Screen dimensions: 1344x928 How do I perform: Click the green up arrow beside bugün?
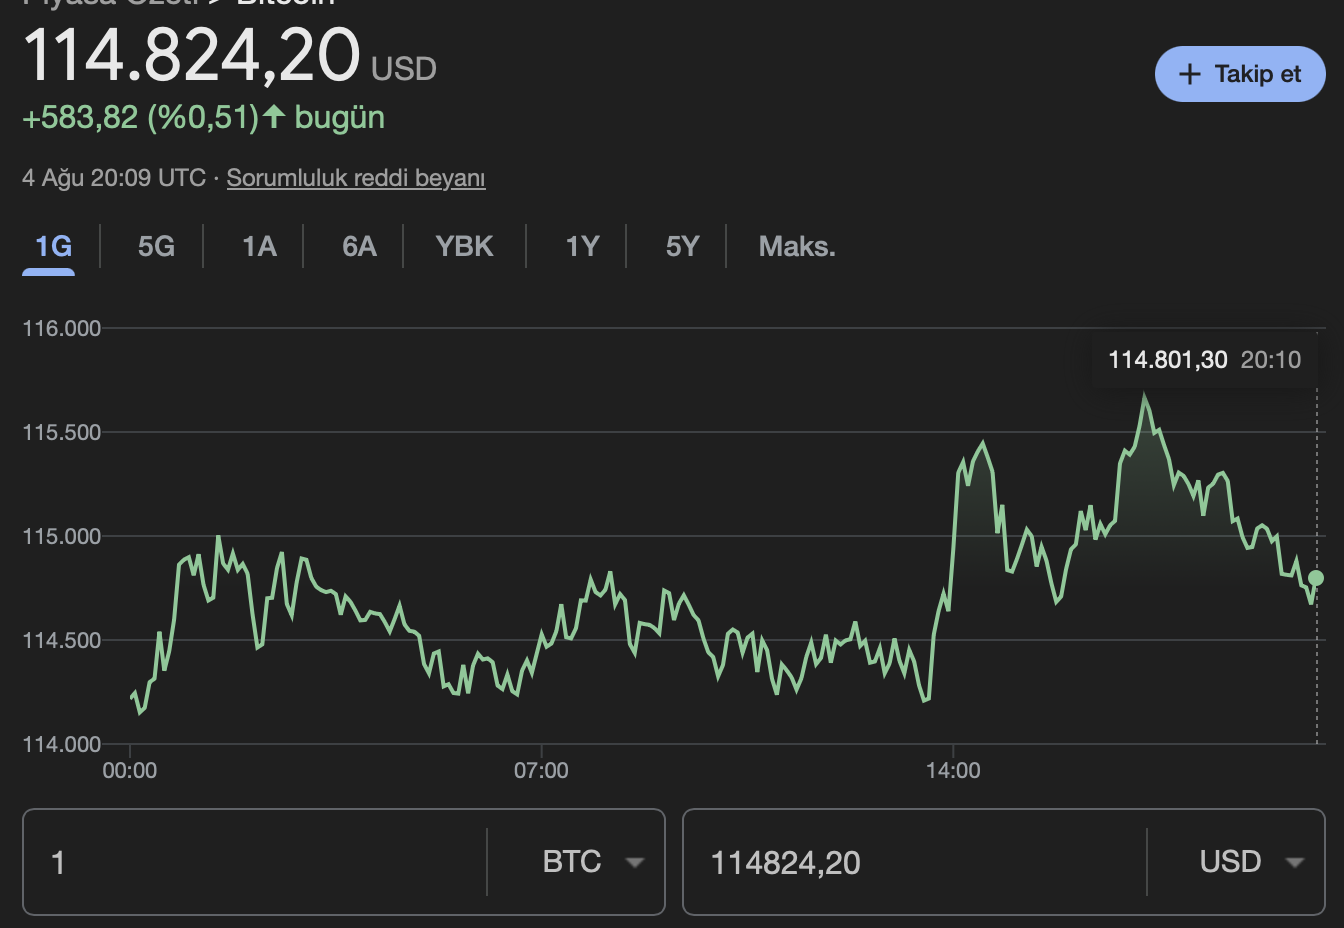[x=274, y=117]
